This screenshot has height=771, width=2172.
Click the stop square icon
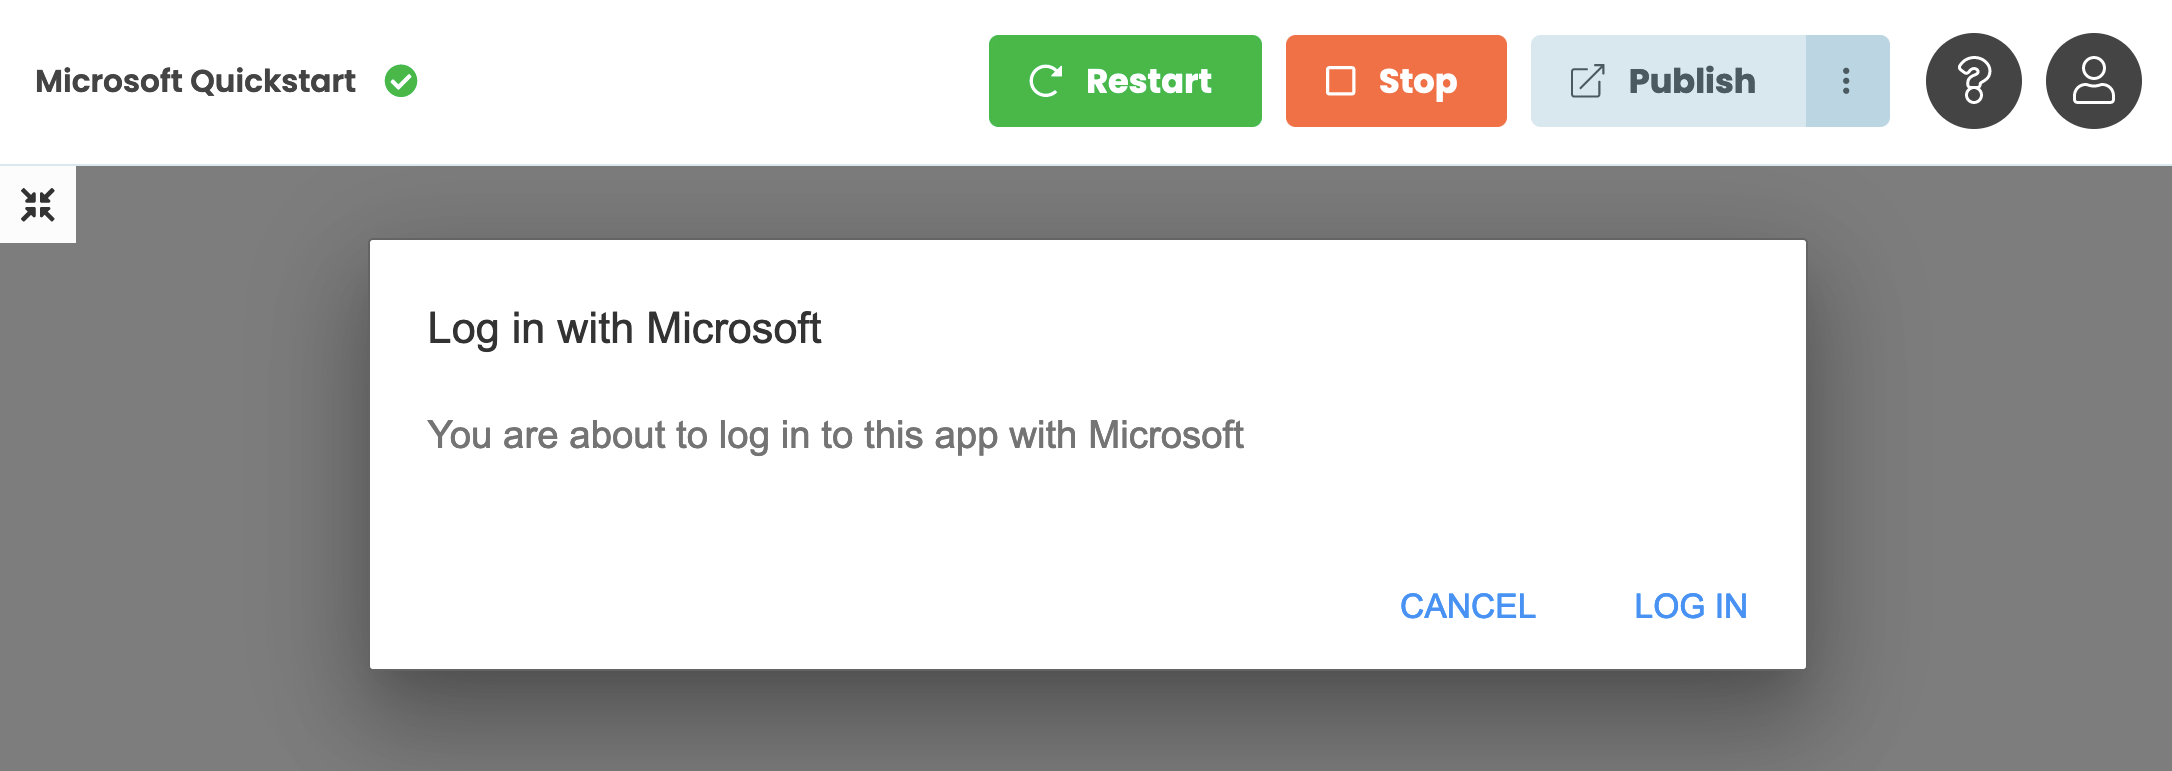(1338, 79)
